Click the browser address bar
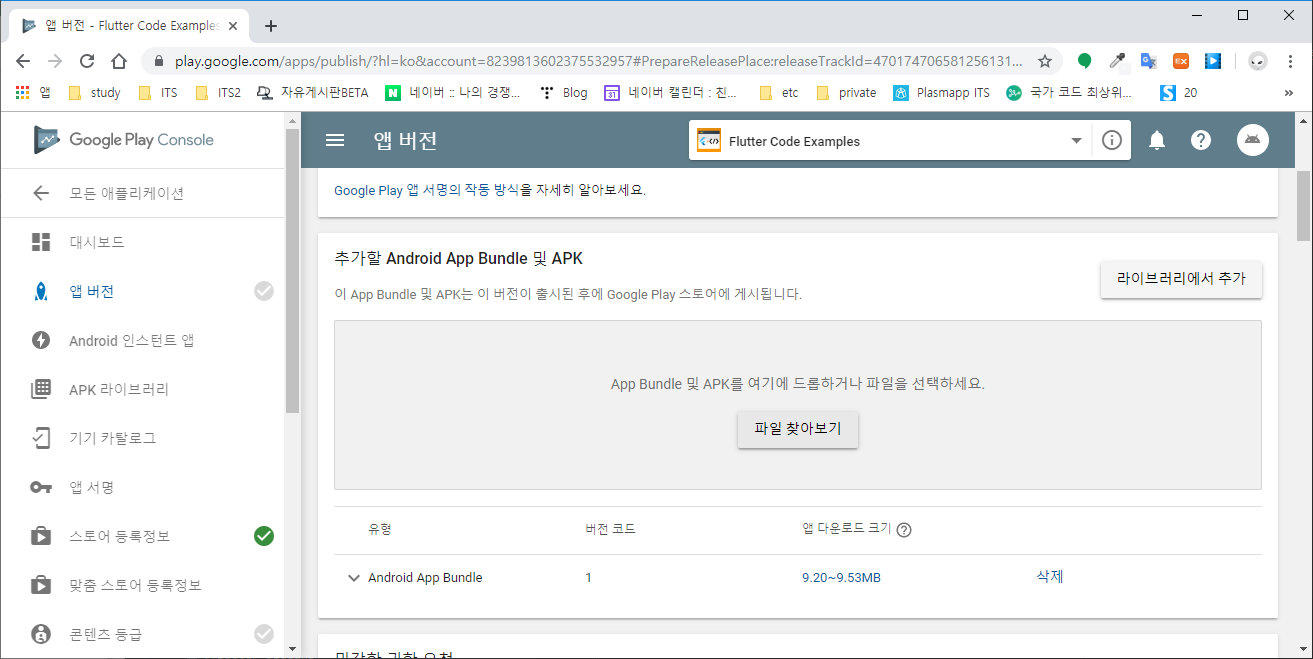Screen dimensions: 1313x659 597,61
